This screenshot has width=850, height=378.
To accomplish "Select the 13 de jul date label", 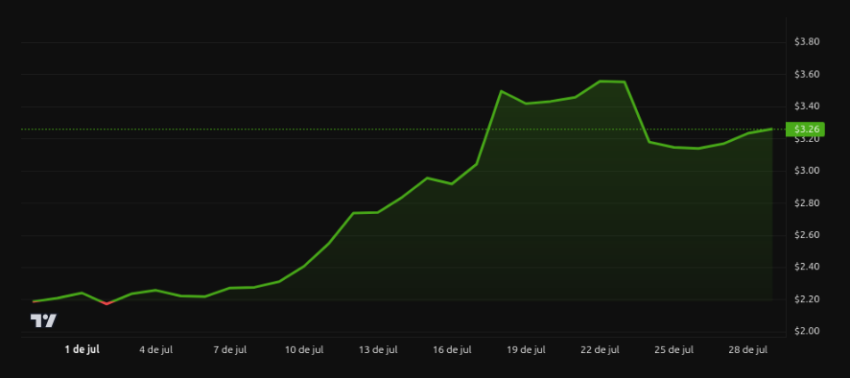I will pyautogui.click(x=378, y=350).
